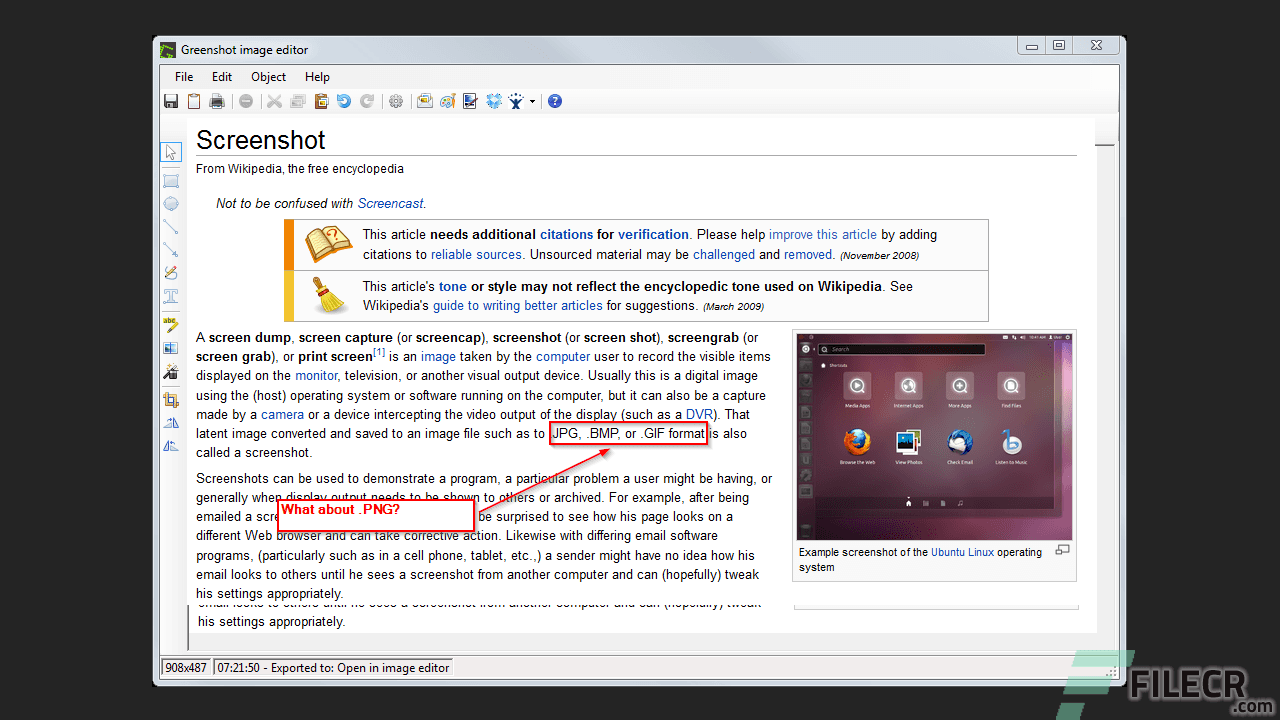Click the Copy to clipboard icon

[193, 101]
